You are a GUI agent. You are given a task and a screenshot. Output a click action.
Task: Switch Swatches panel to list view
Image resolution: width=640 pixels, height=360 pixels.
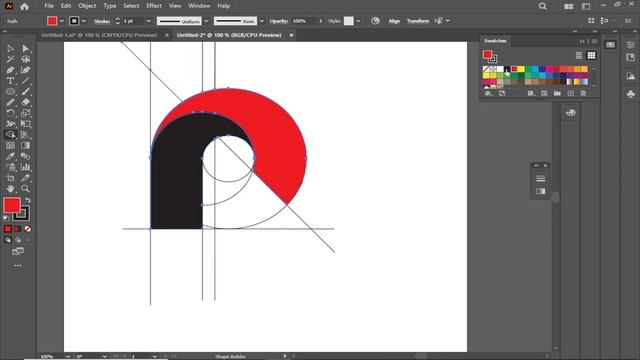coord(579,56)
